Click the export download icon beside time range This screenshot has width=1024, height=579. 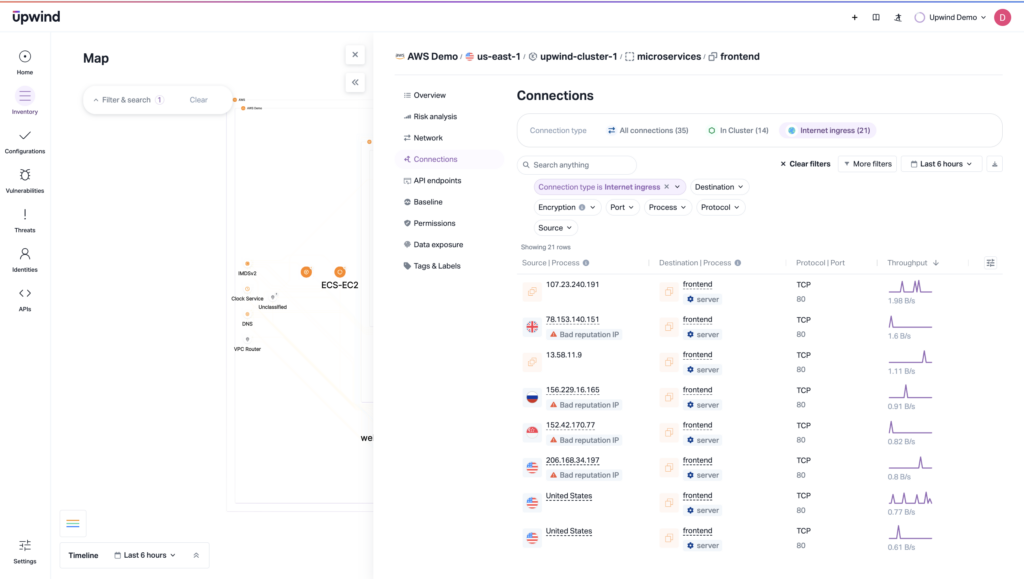[995, 164]
